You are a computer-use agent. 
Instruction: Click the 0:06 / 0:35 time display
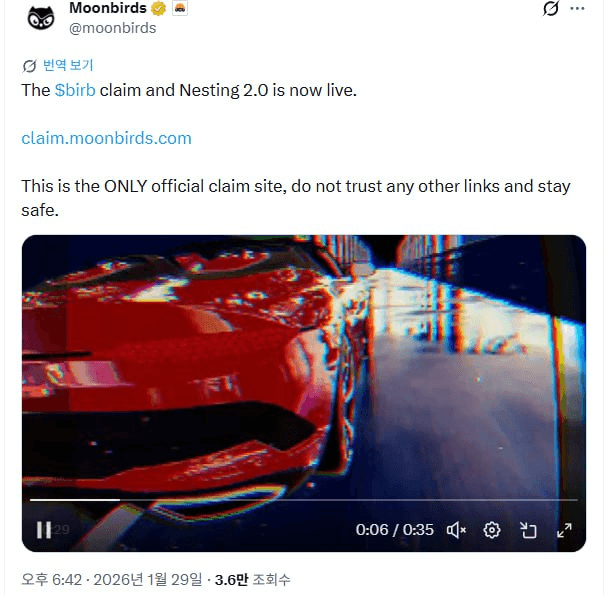click(x=395, y=530)
